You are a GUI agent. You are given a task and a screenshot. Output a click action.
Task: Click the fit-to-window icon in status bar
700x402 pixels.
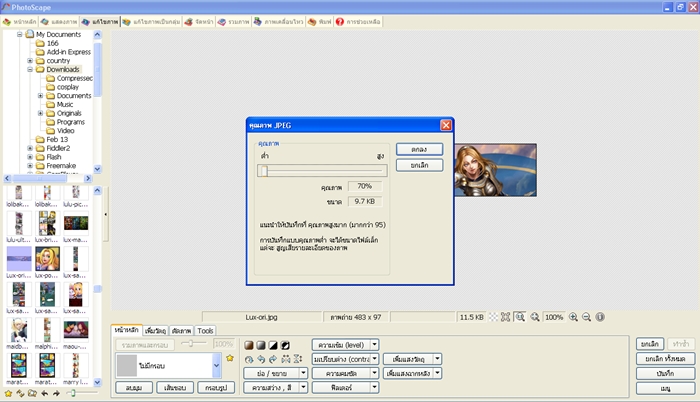pos(505,317)
